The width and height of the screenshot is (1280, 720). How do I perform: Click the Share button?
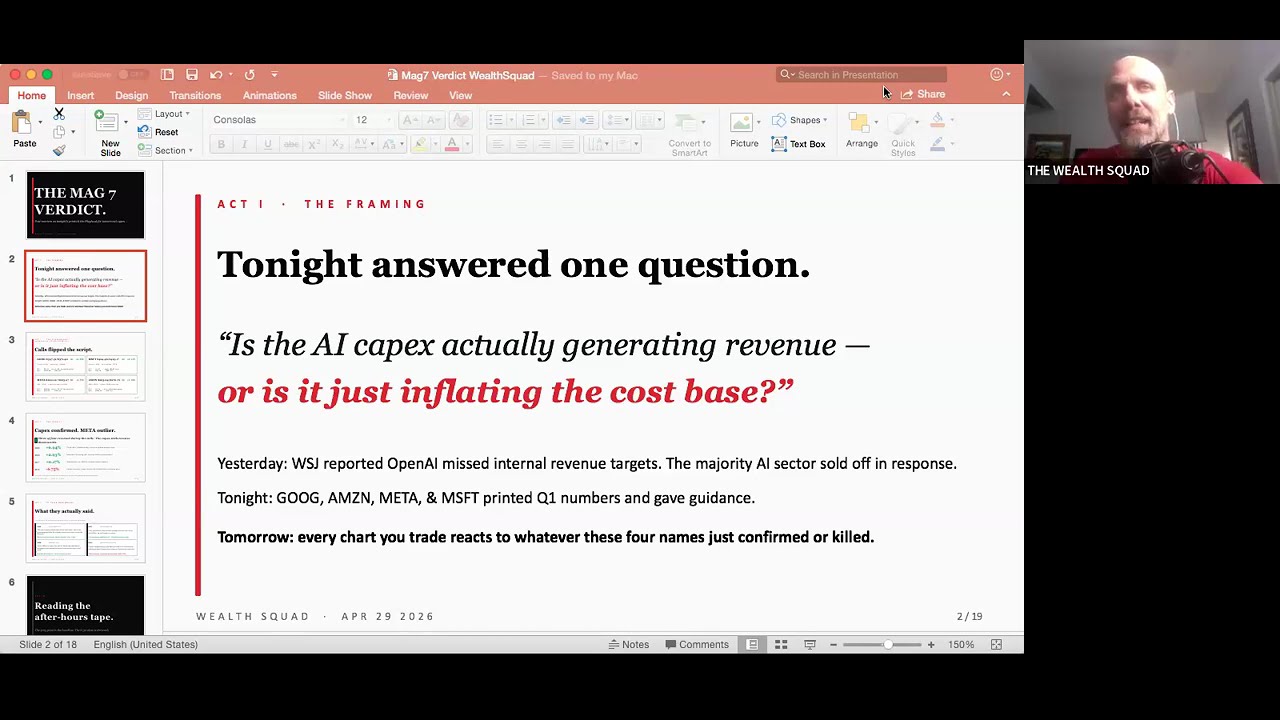[923, 94]
